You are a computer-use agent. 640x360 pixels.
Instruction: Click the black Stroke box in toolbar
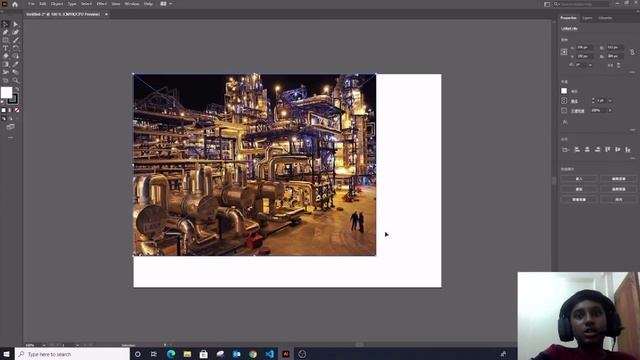[x=14, y=100]
